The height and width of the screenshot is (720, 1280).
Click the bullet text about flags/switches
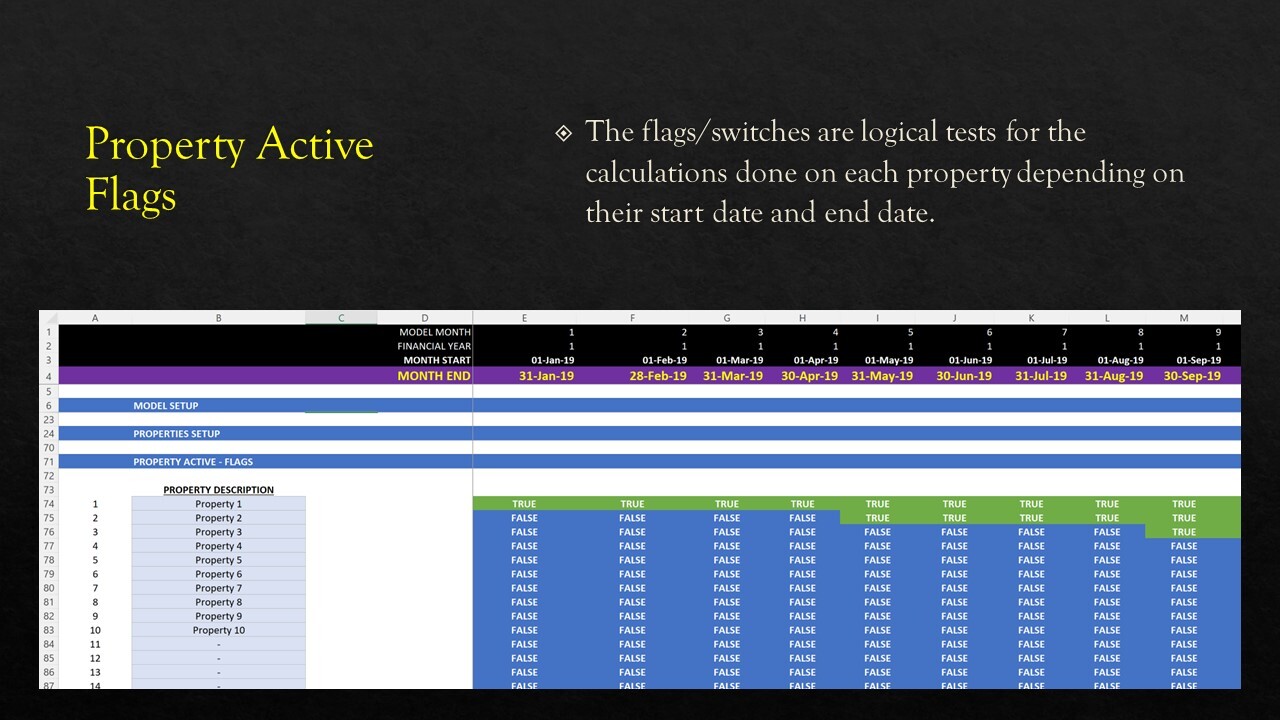click(x=884, y=172)
